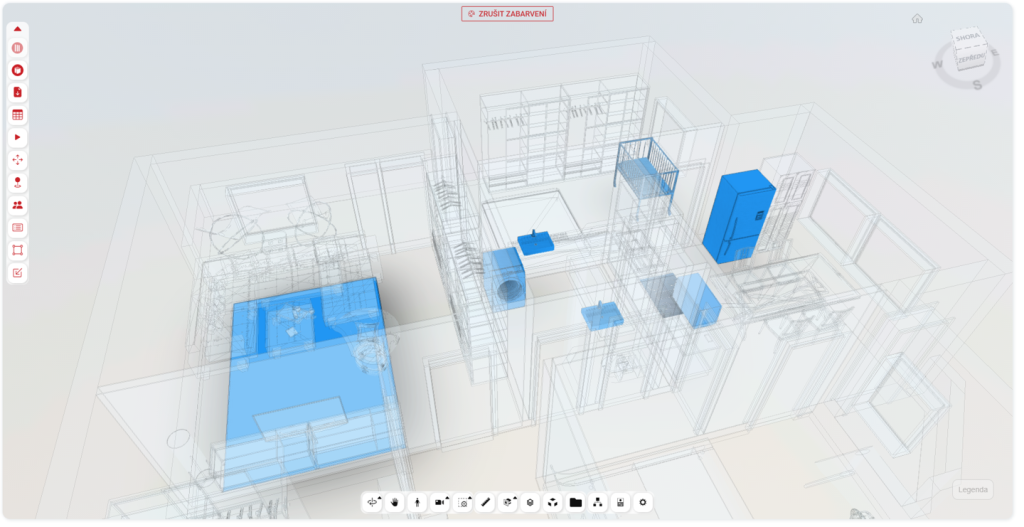Click the explode model icon
The height and width of the screenshot is (527, 1024).
(x=553, y=503)
